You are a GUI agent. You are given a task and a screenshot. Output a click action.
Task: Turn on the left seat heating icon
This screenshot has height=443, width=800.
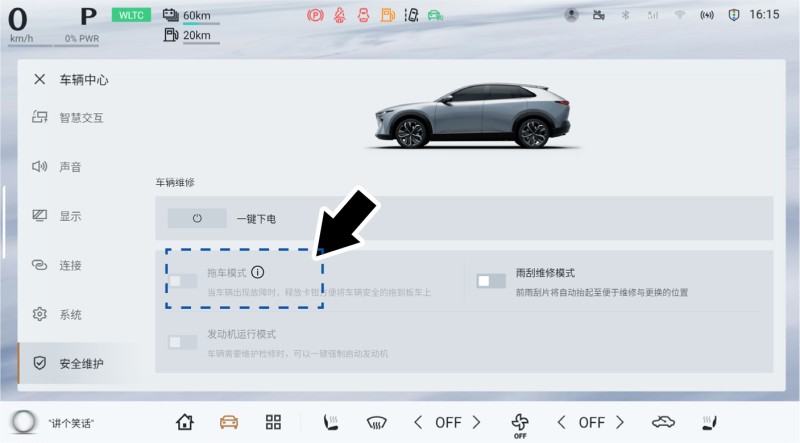pyautogui.click(x=331, y=422)
